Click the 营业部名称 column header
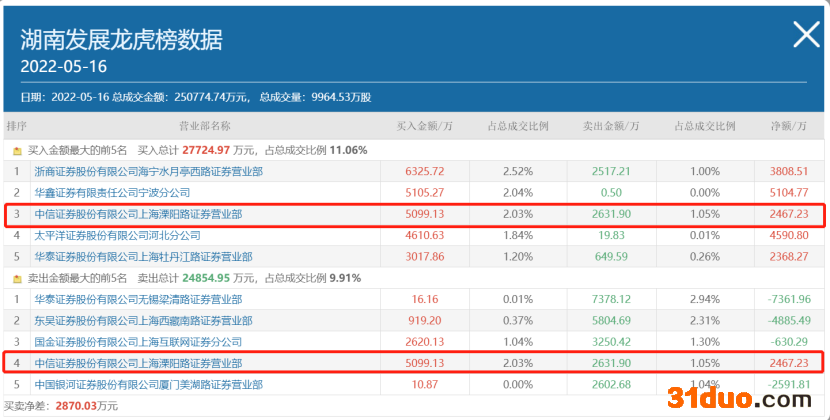Screen dimensions: 830x420 click(204, 127)
